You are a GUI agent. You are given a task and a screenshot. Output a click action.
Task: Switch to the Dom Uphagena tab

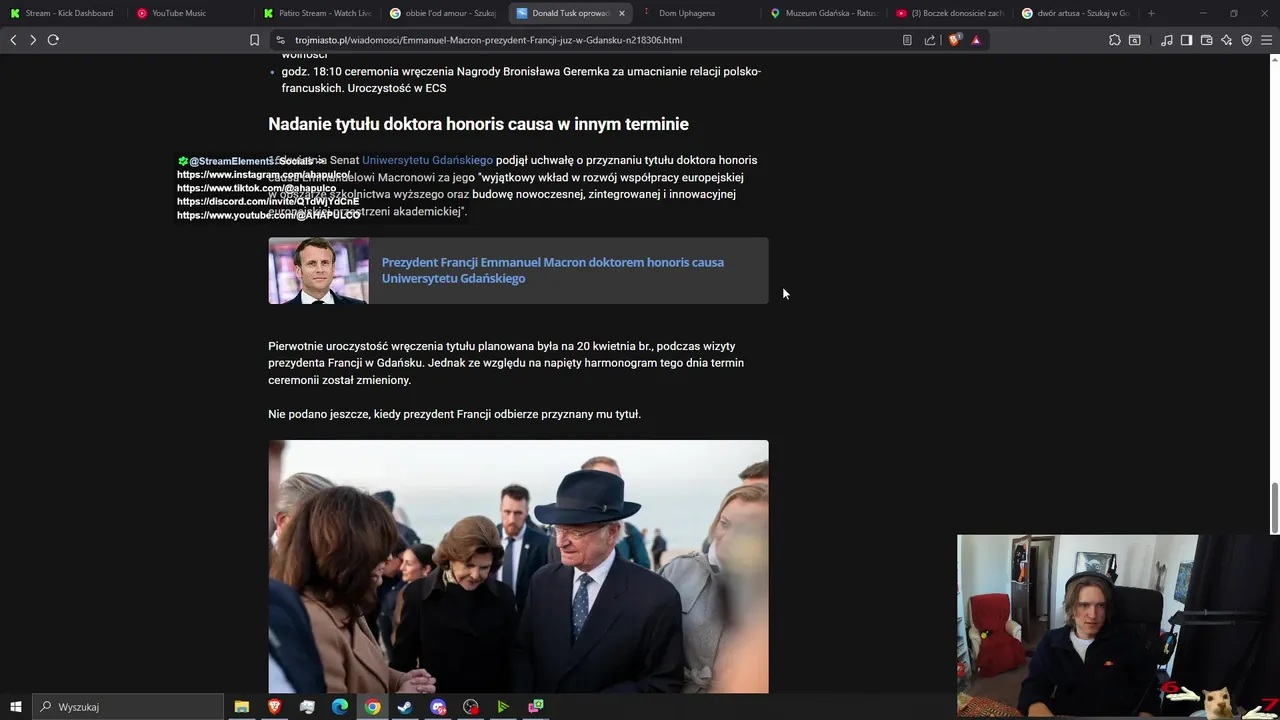695,13
